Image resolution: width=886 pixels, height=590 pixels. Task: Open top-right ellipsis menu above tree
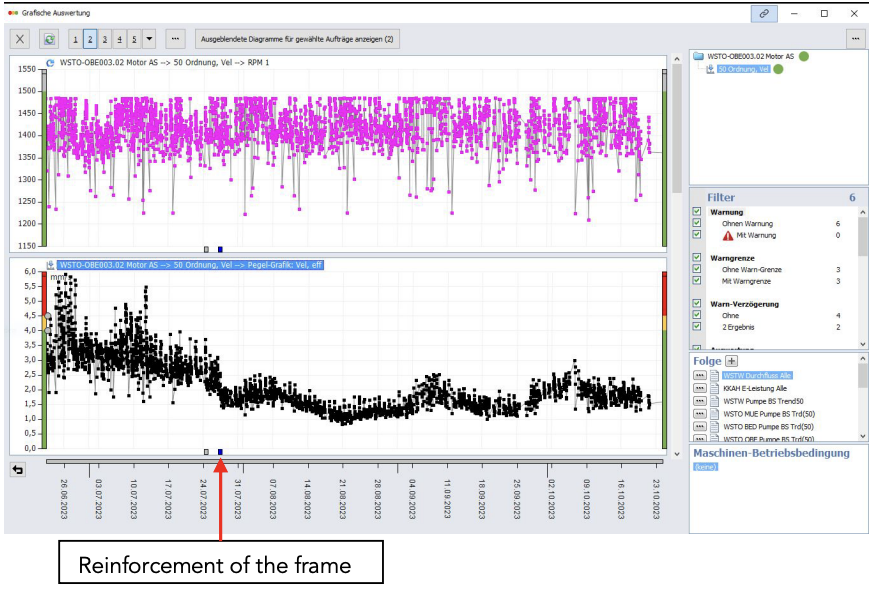pos(855,39)
